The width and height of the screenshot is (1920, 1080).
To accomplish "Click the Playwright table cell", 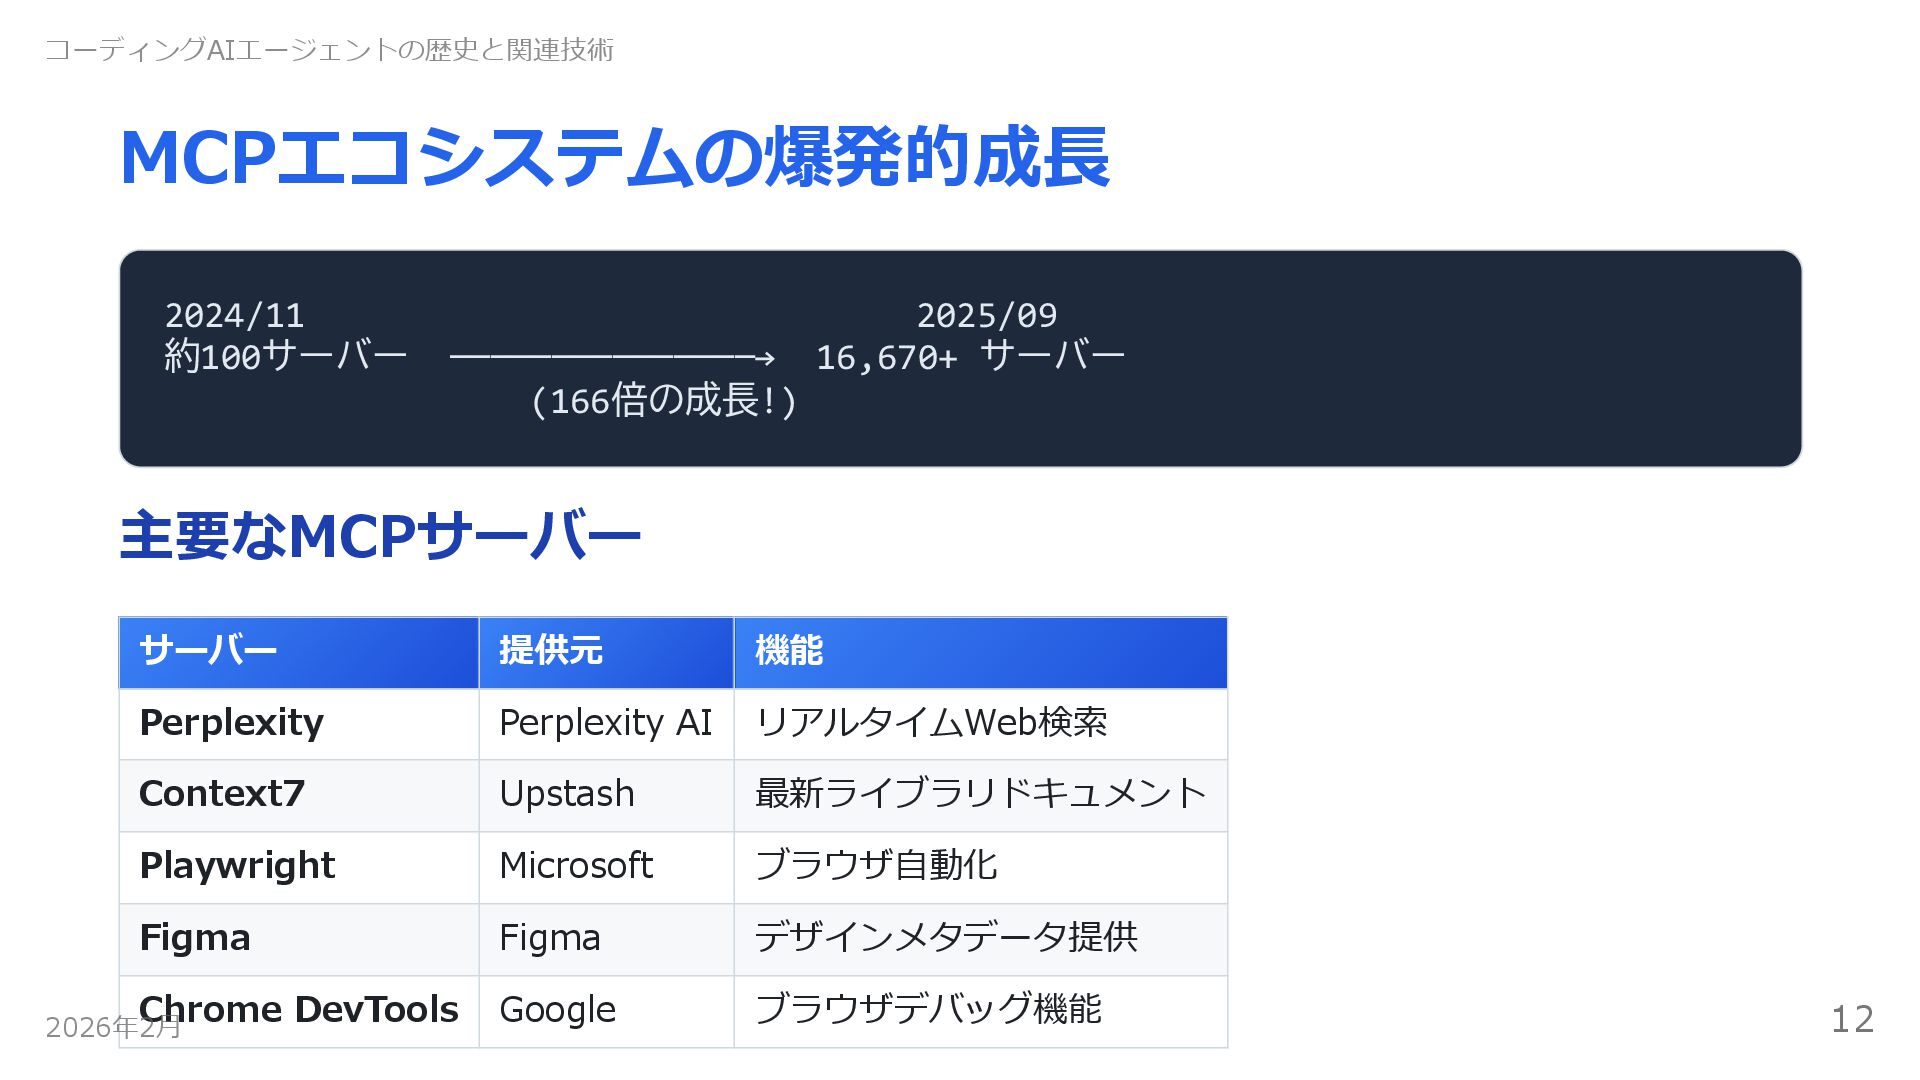I will pos(237,866).
